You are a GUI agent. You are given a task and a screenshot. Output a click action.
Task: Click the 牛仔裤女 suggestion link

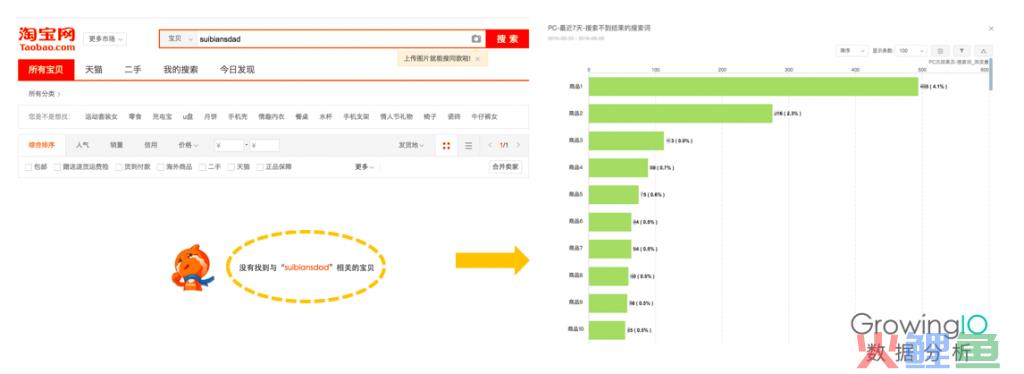click(484, 117)
